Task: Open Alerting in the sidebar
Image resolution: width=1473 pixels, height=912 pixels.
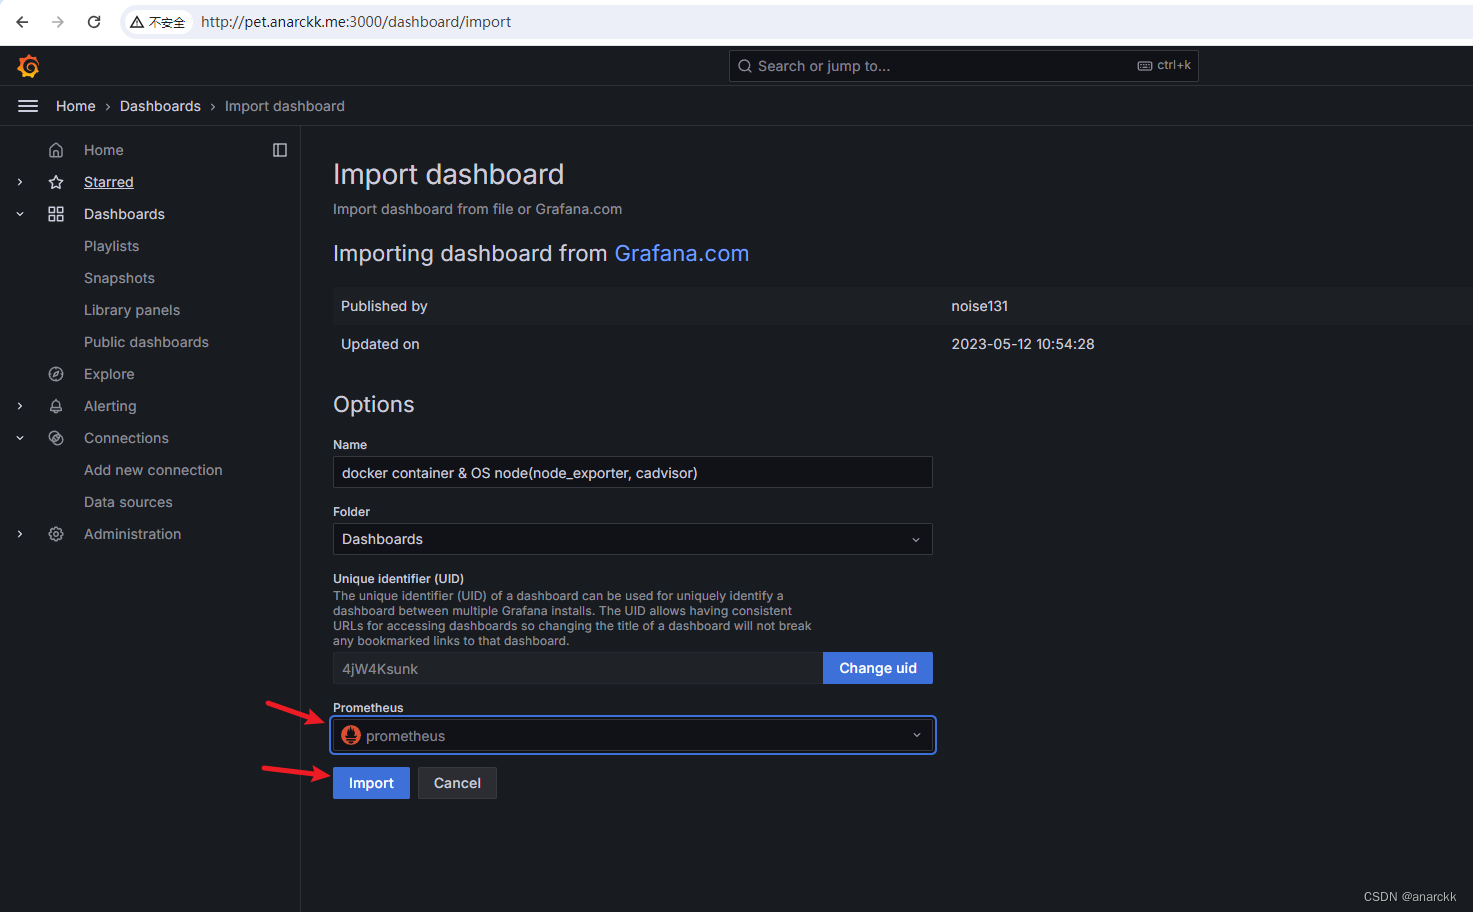Action: tap(110, 406)
